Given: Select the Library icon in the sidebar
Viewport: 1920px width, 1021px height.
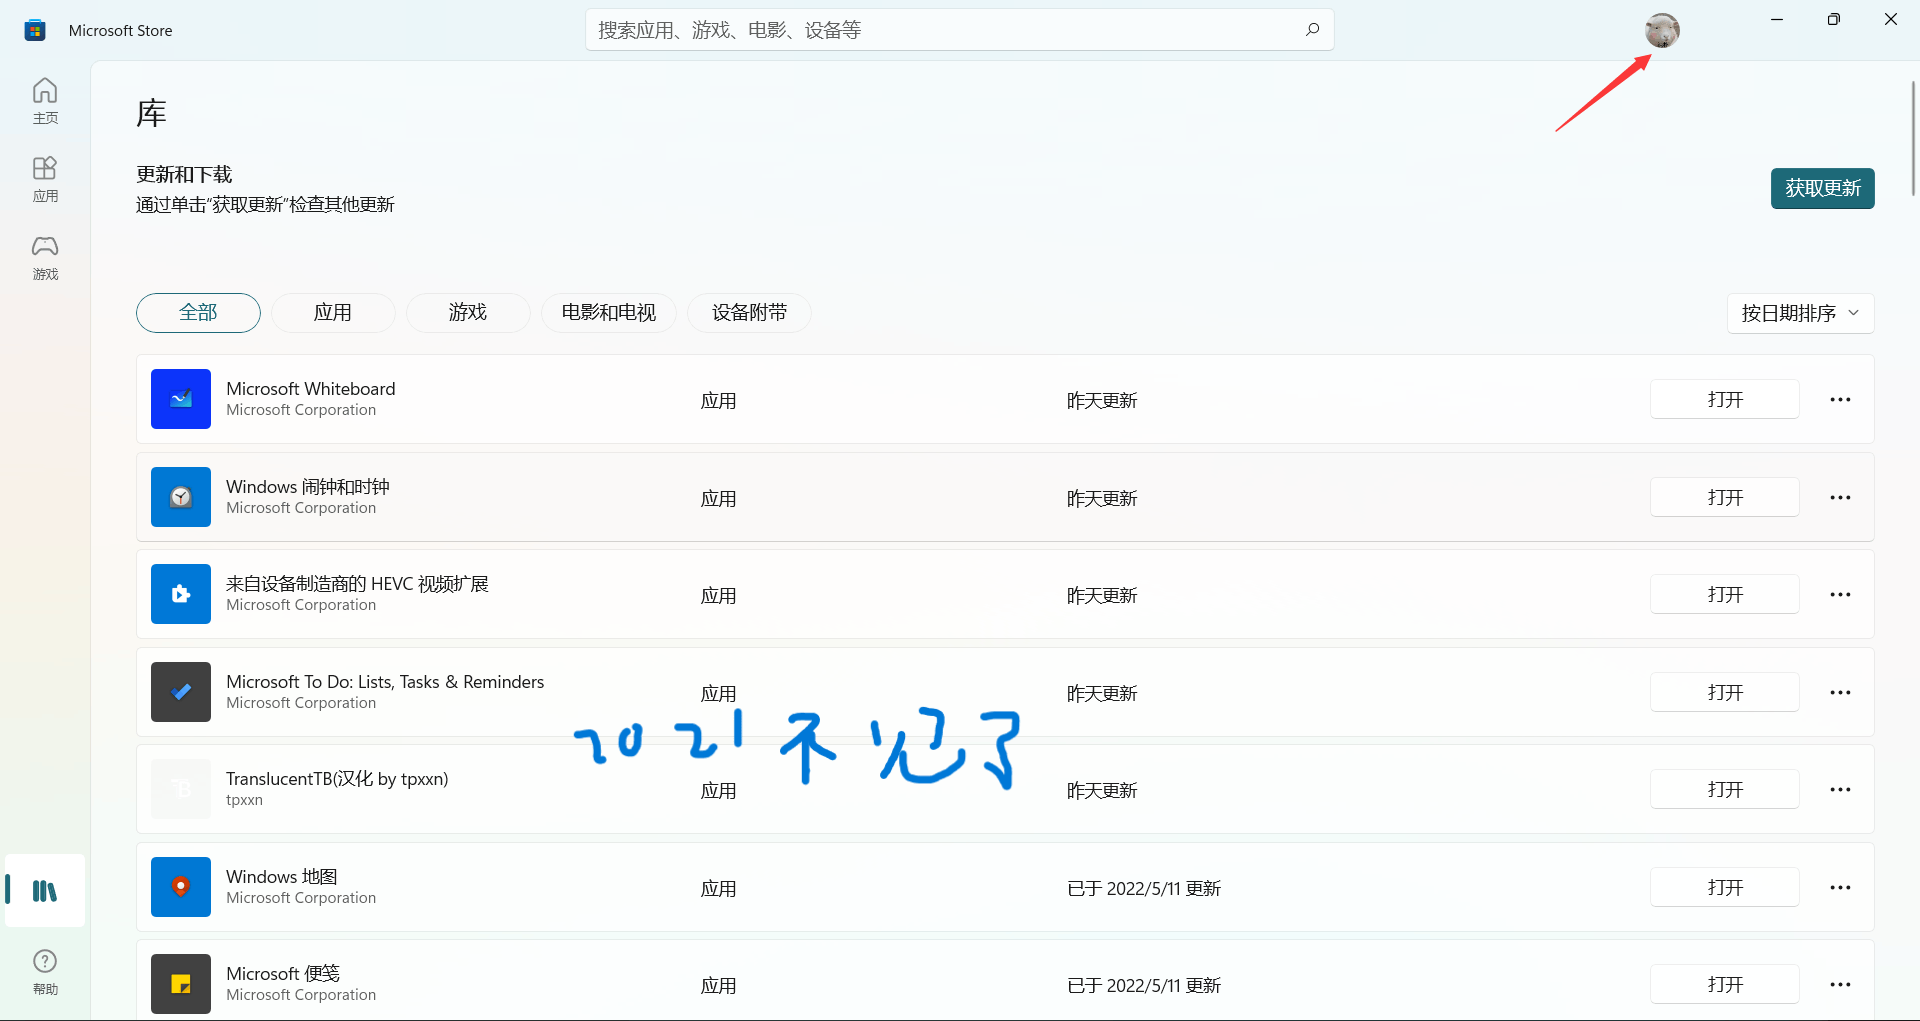Looking at the screenshot, I should click(x=45, y=890).
